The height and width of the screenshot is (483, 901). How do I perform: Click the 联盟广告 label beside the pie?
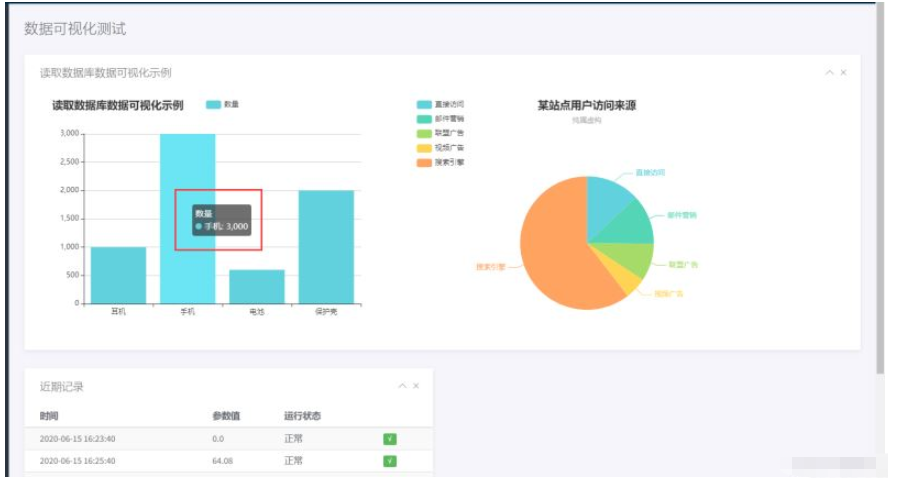pos(683,265)
